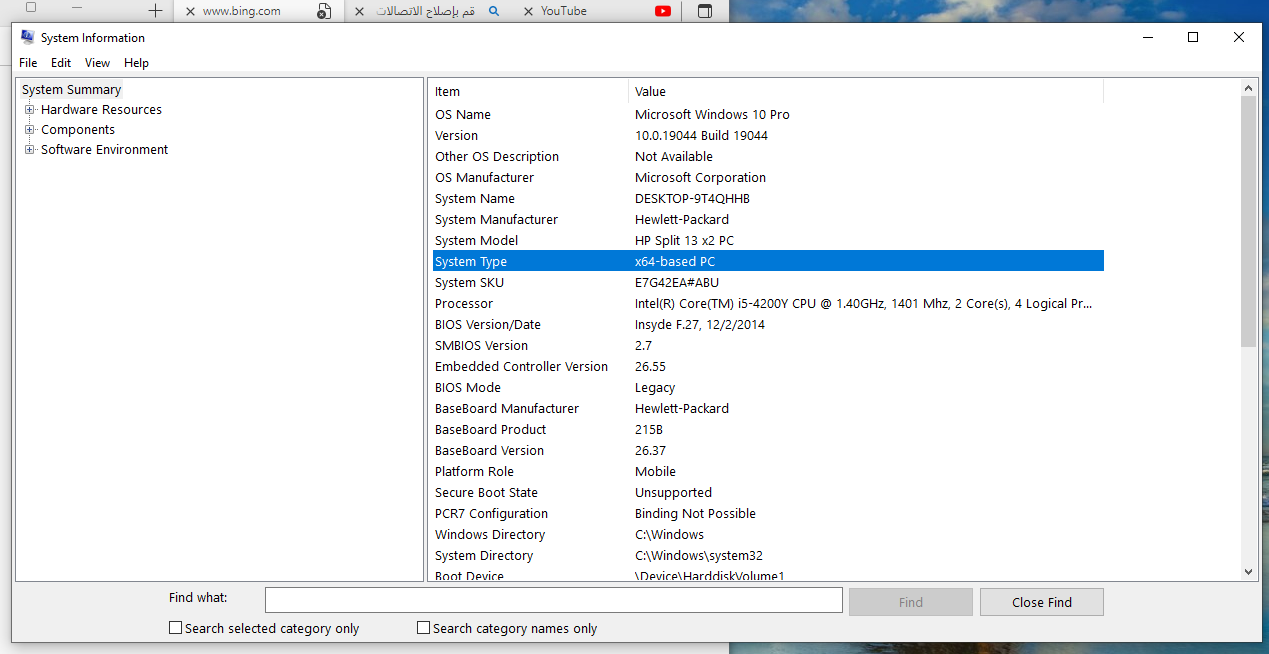Select the 'Other OS Description' item
The width and height of the screenshot is (1269, 654).
pyautogui.click(x=497, y=157)
